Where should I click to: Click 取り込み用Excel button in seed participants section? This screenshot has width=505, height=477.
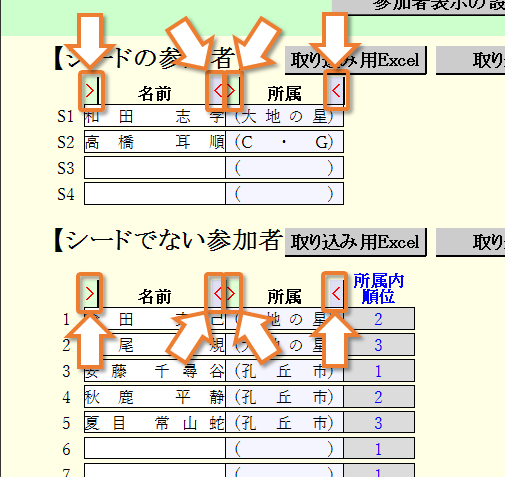[x=355, y=60]
